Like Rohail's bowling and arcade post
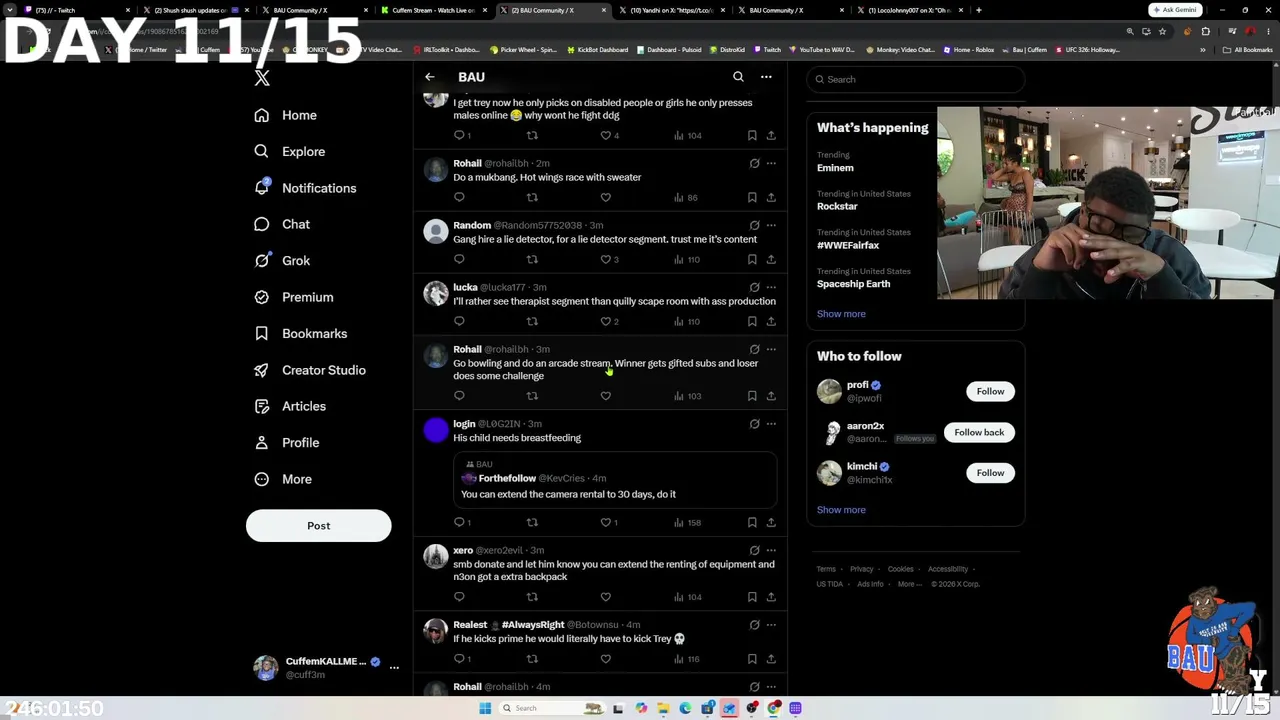This screenshot has height=720, width=1280. pyautogui.click(x=605, y=396)
